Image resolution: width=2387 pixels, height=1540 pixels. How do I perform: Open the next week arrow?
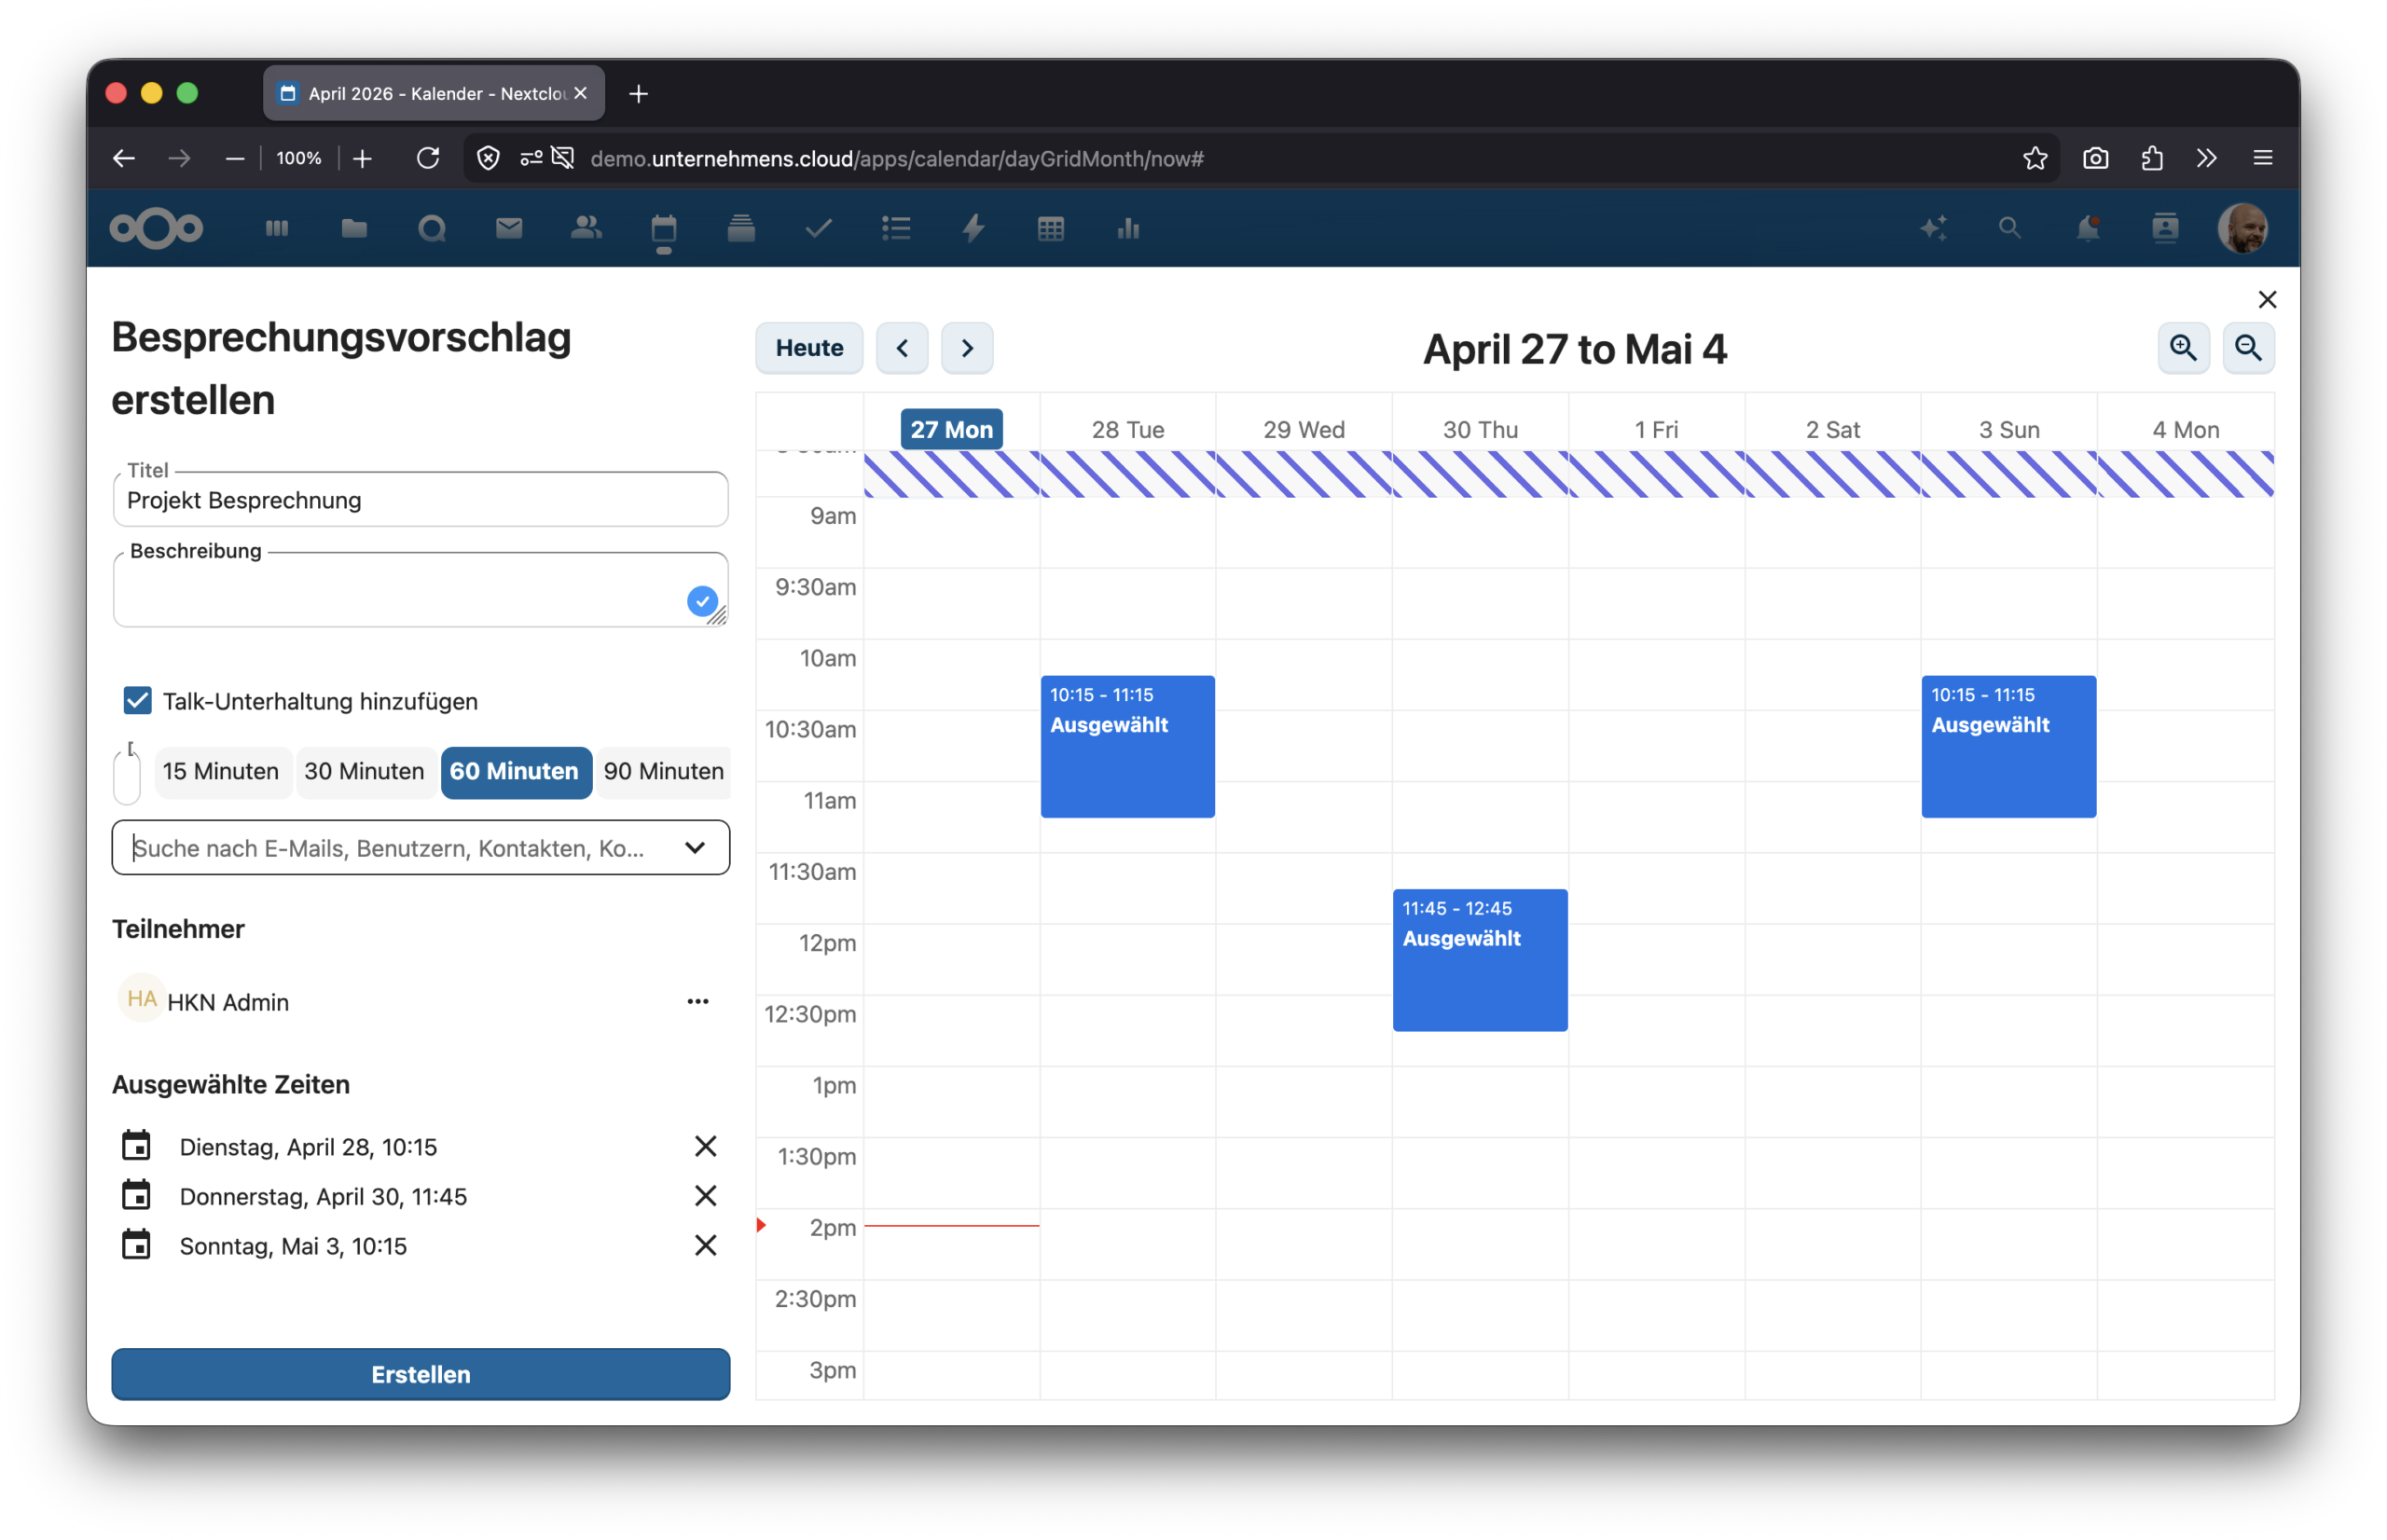(966, 348)
